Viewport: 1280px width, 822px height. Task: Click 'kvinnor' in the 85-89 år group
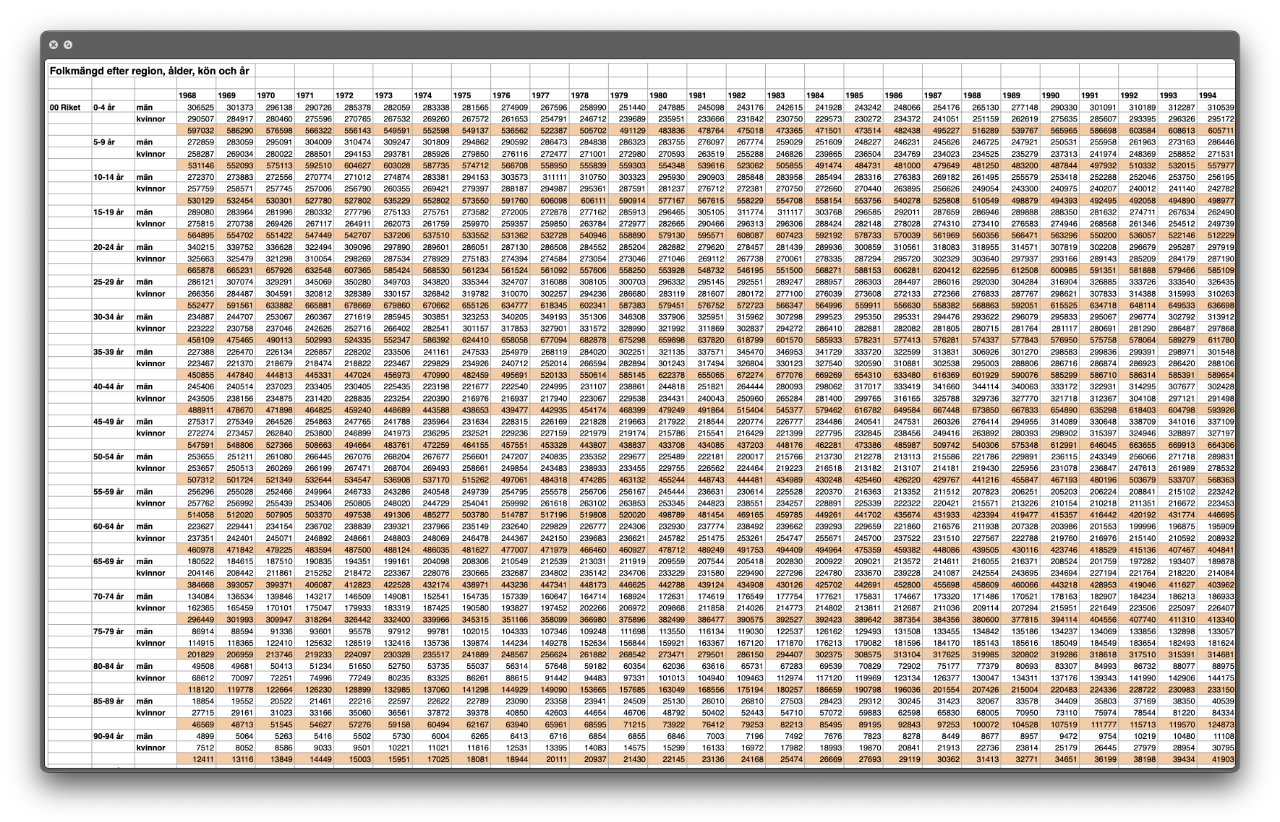(151, 712)
